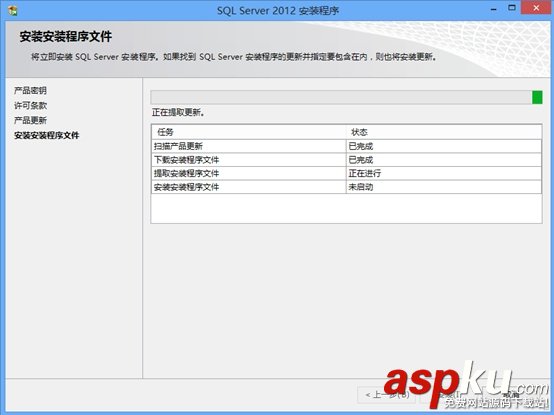Select bold 安装安装程序文件 step in left sidebar
This screenshot has height=415, width=554.
(x=47, y=135)
